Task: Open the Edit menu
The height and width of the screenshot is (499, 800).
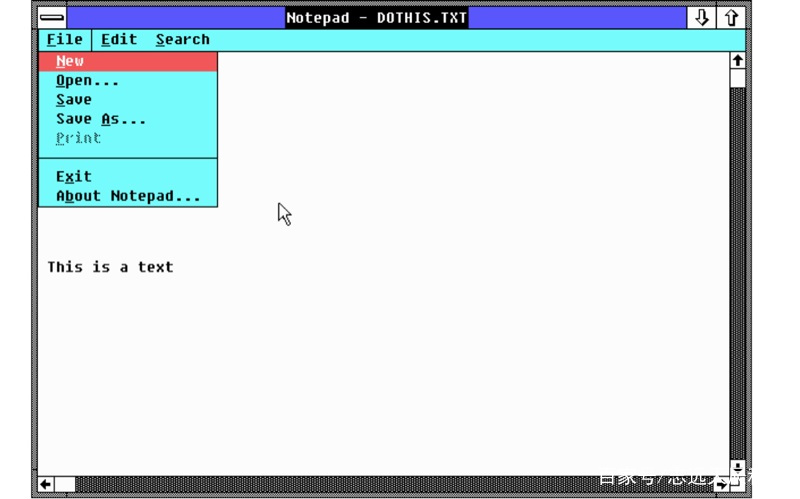Action: tap(119, 40)
